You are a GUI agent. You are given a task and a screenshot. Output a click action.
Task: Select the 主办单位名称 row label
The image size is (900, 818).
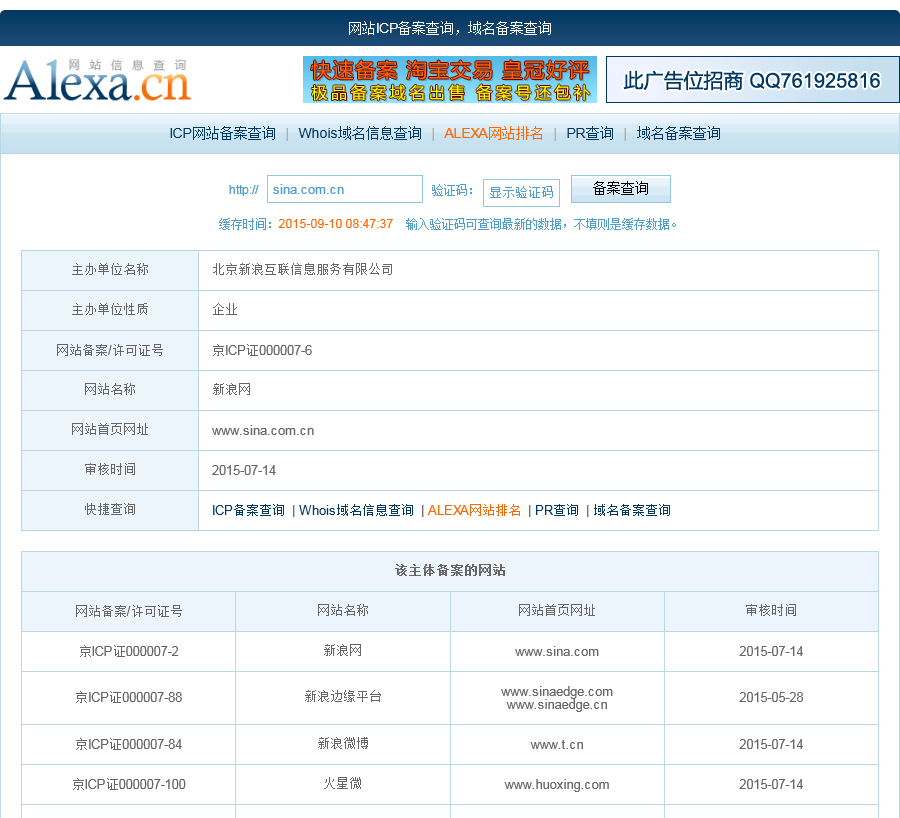[110, 270]
